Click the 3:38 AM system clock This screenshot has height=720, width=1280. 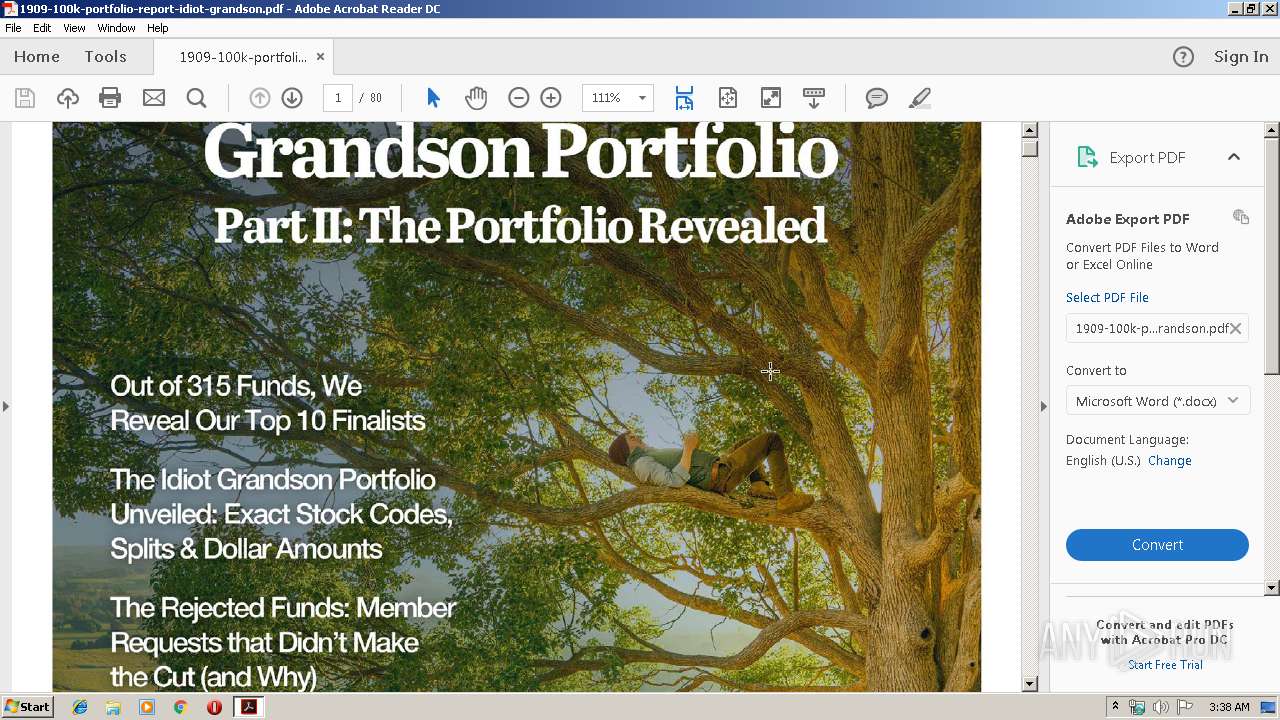[1229, 707]
